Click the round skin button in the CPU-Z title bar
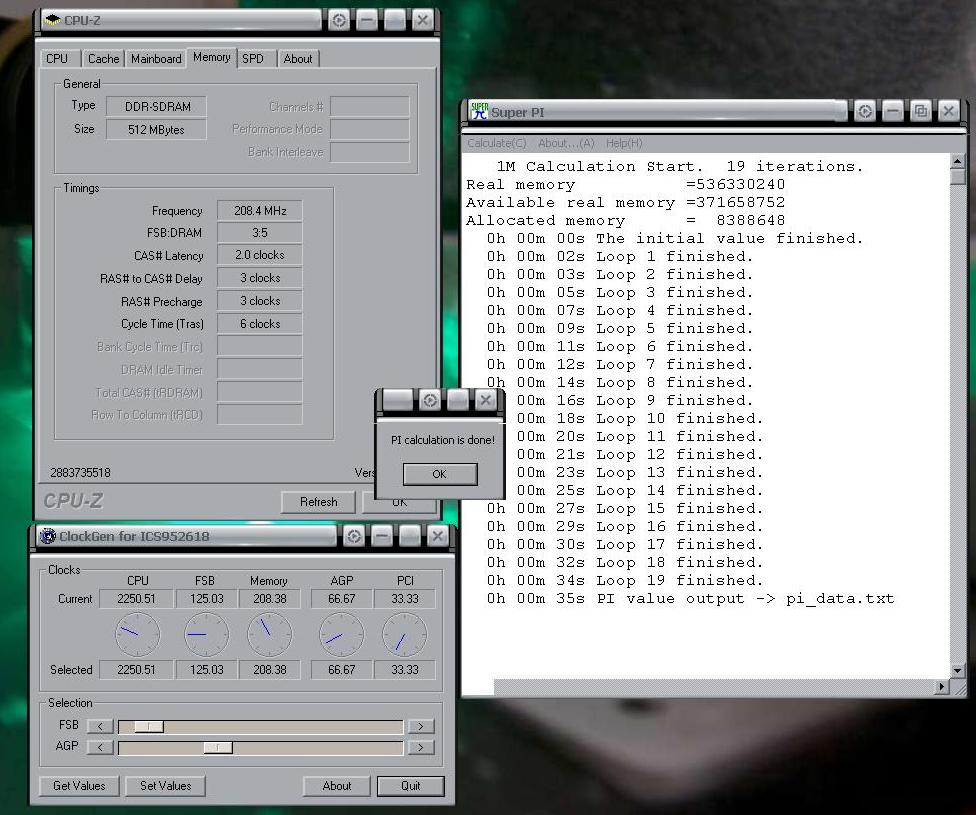The width and height of the screenshot is (976, 815). [339, 20]
